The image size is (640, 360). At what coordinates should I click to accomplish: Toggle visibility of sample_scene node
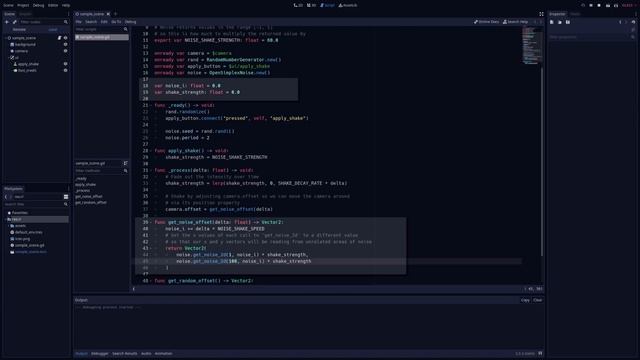(65, 38)
